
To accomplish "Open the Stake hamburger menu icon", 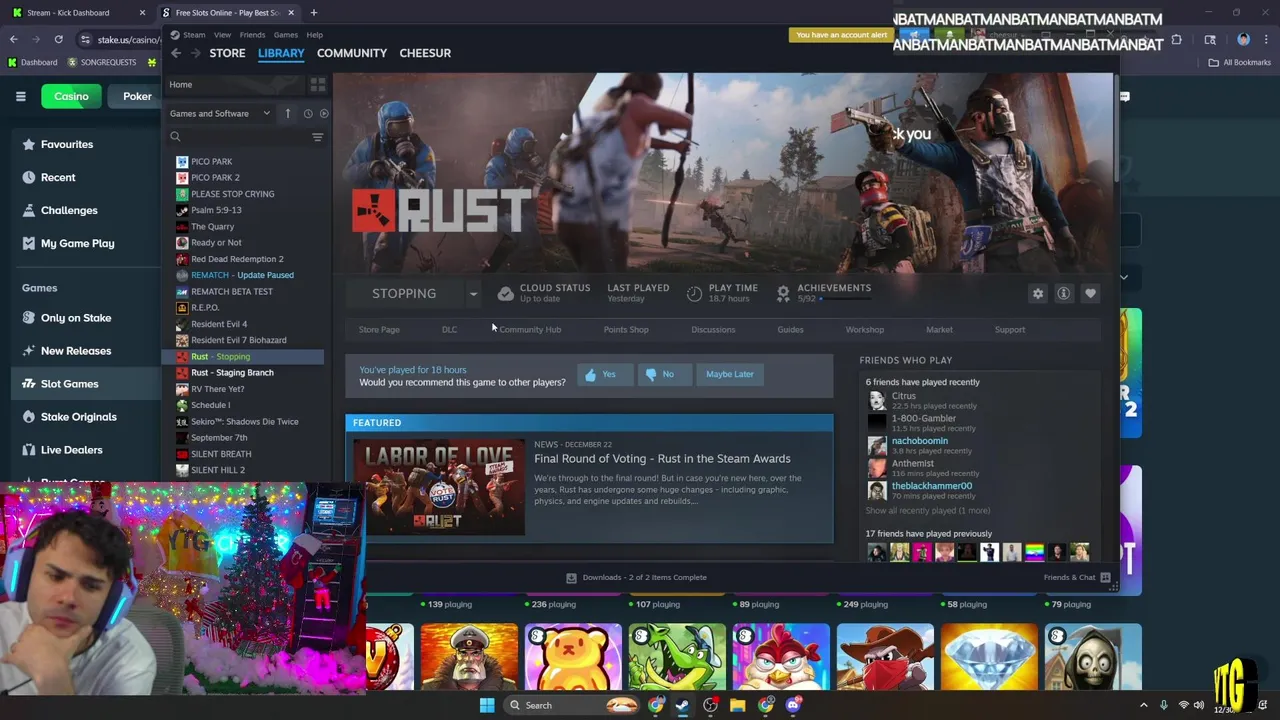I will click(x=20, y=96).
